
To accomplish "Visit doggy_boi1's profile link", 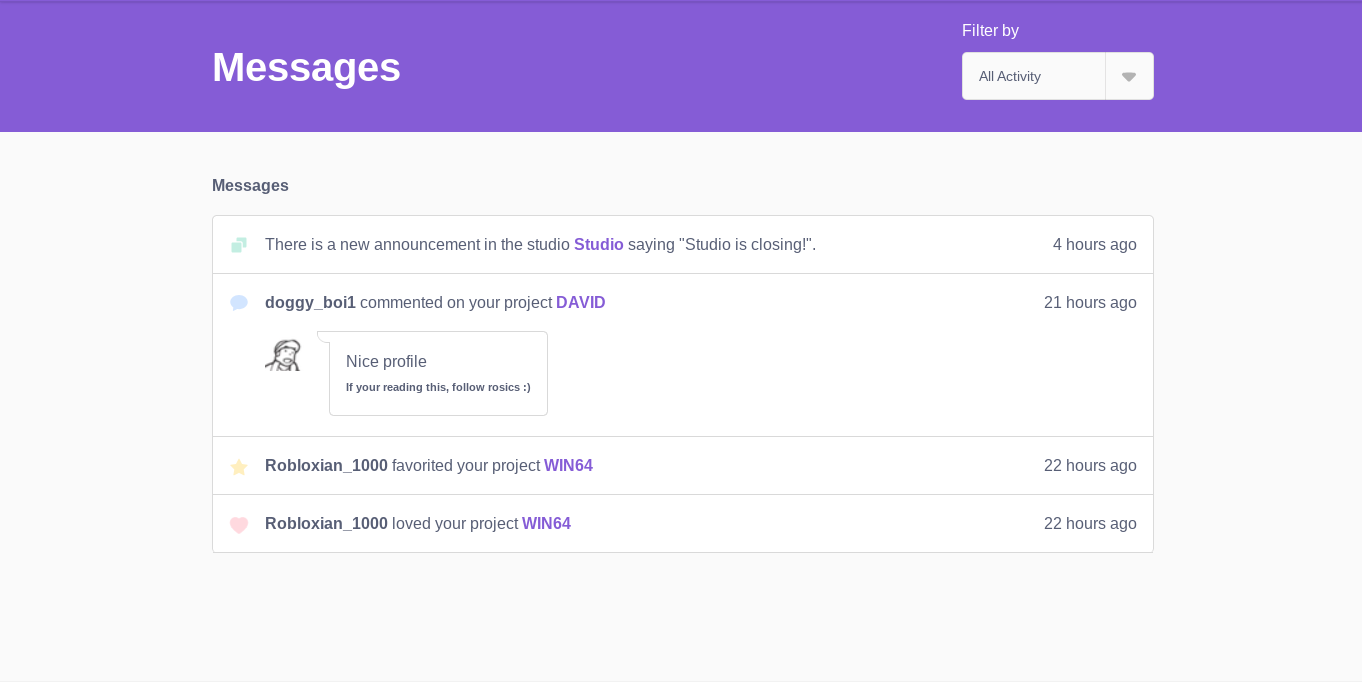I will [310, 303].
